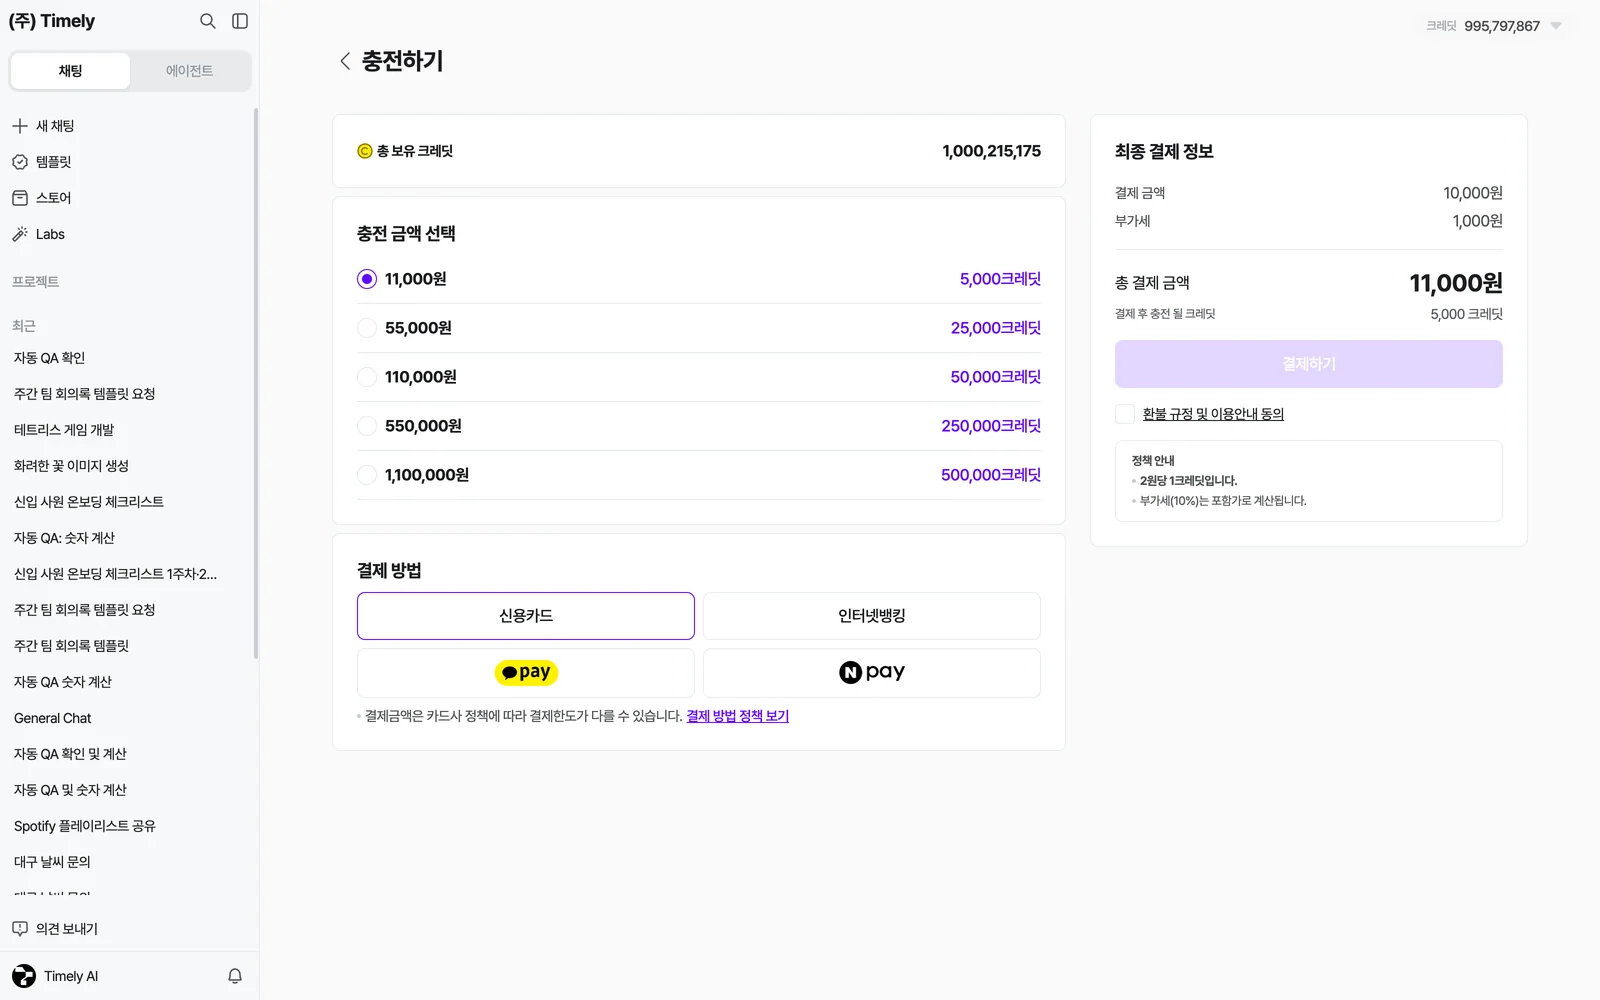The image size is (1600, 1000).
Task: Open 새 채팅 menu item
Action: pyautogui.click(x=55, y=126)
